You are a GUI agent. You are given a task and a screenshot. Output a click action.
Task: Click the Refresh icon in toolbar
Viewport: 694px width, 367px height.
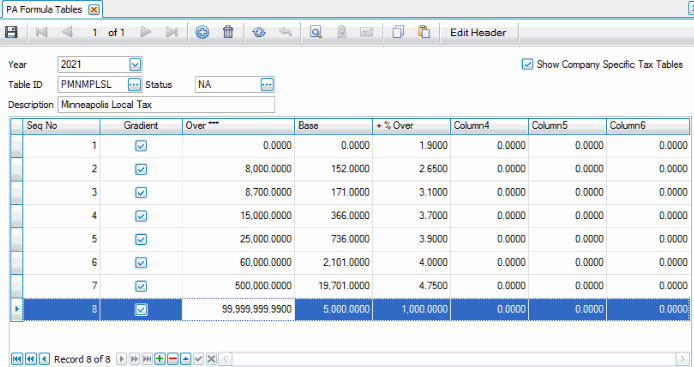259,32
